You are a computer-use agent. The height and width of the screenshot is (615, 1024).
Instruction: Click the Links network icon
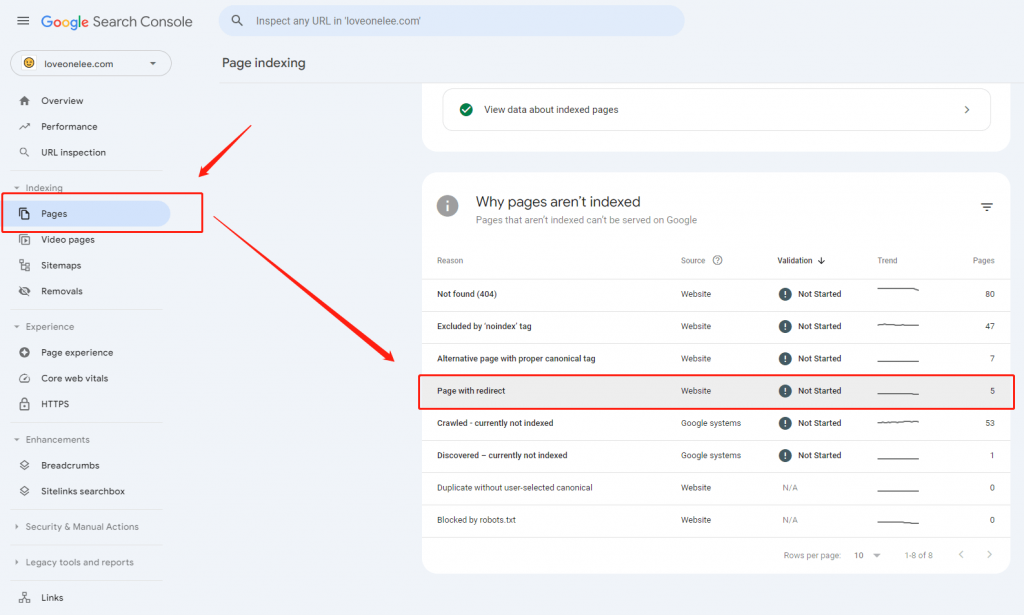tap(24, 597)
